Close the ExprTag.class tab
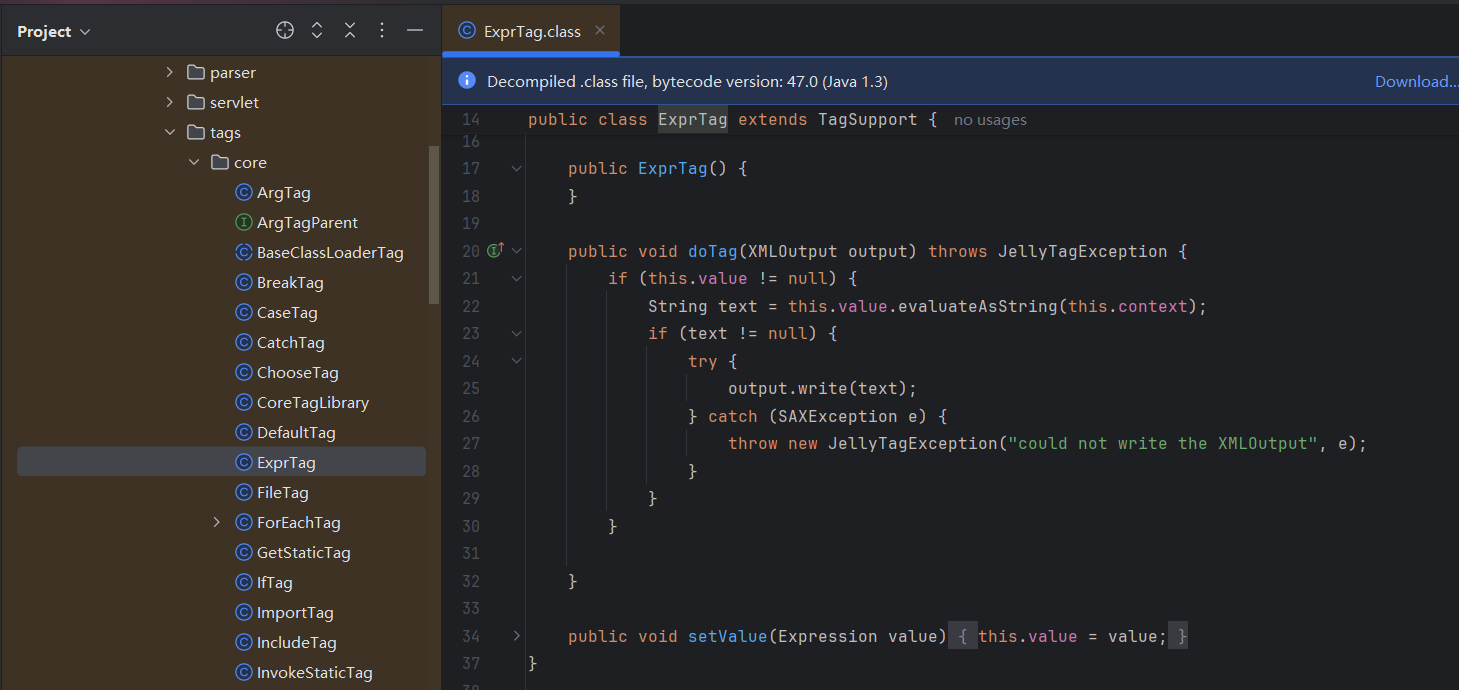This screenshot has width=1459, height=690. (600, 31)
